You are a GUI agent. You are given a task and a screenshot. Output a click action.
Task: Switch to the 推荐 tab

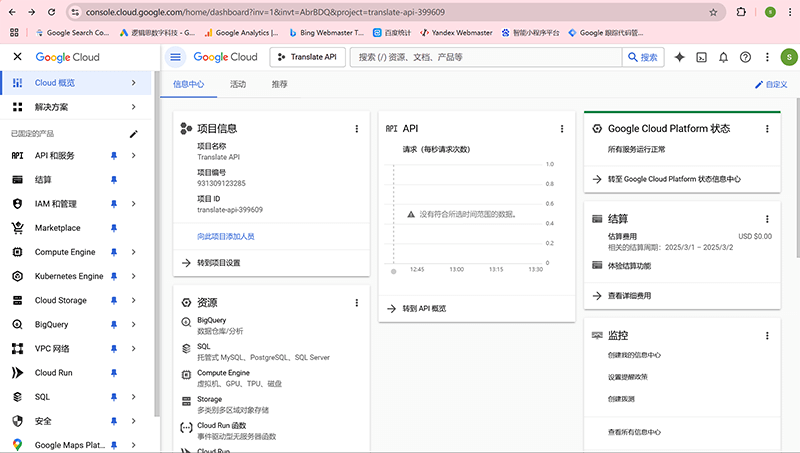[279, 84]
